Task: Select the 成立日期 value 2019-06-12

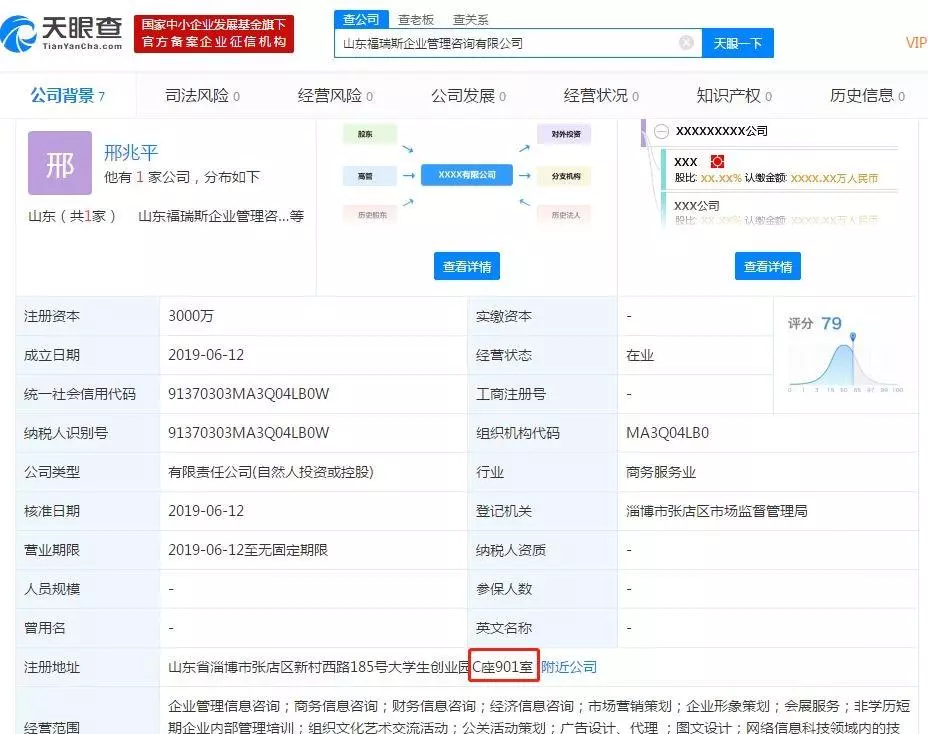Action: (x=206, y=355)
